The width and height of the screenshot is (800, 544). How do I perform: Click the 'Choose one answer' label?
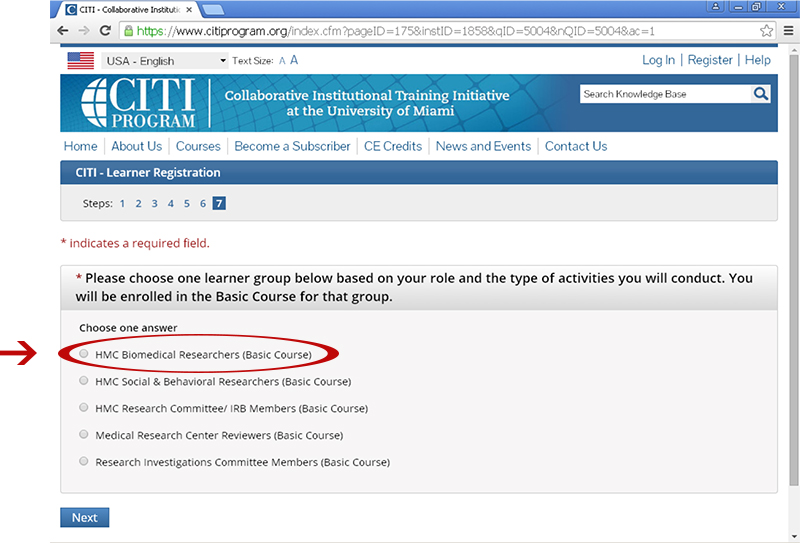pos(128,328)
